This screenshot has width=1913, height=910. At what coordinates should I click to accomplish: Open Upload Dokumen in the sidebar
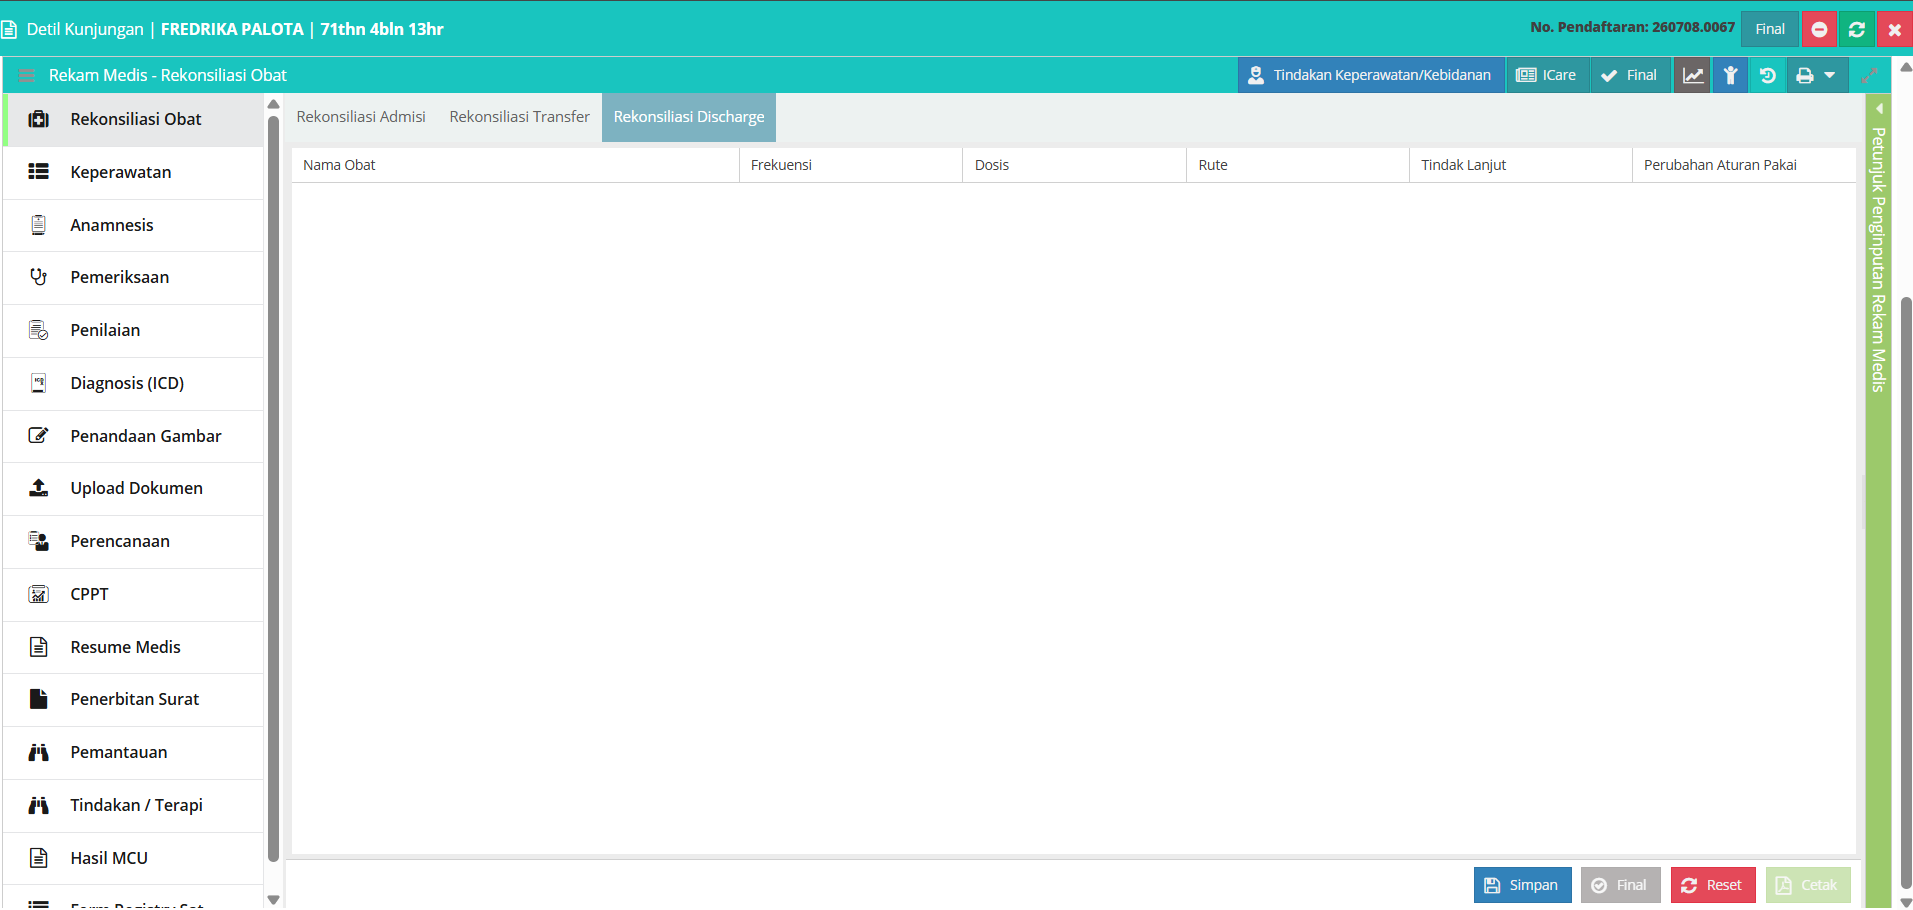pyautogui.click(x=134, y=489)
